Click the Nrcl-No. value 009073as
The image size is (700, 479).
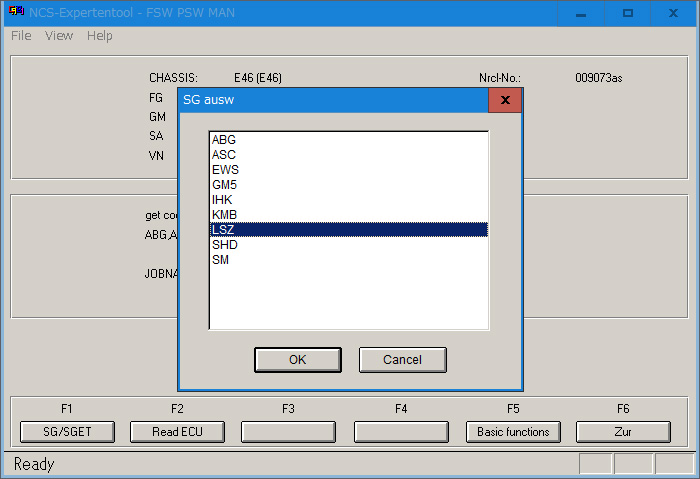click(x=598, y=78)
